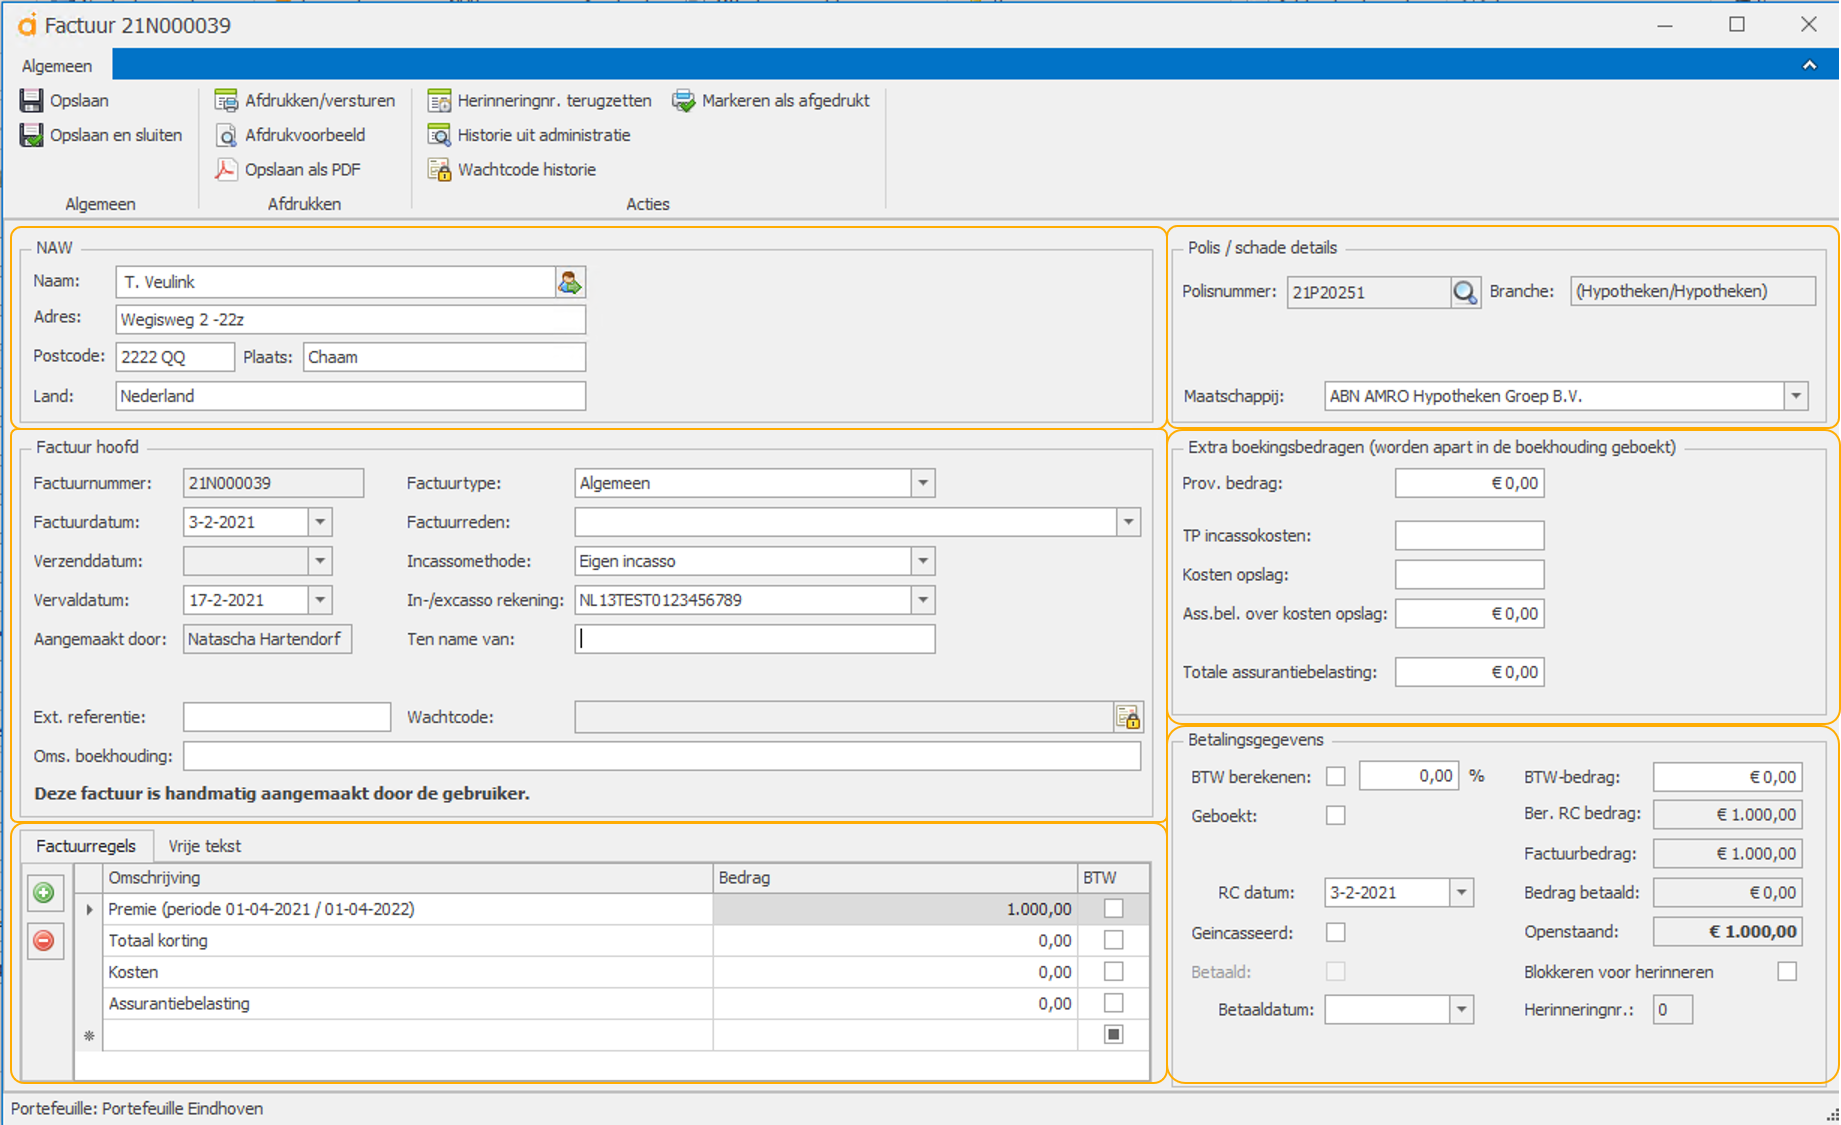Screen dimensions: 1841x1125
Task: Open the Factuurdatum date dropdown
Action: tap(320, 522)
